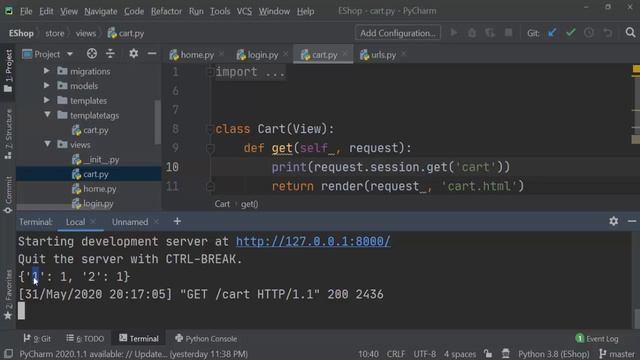Update project with Git blue arrow
This screenshot has width=640, height=360.
click(552, 33)
